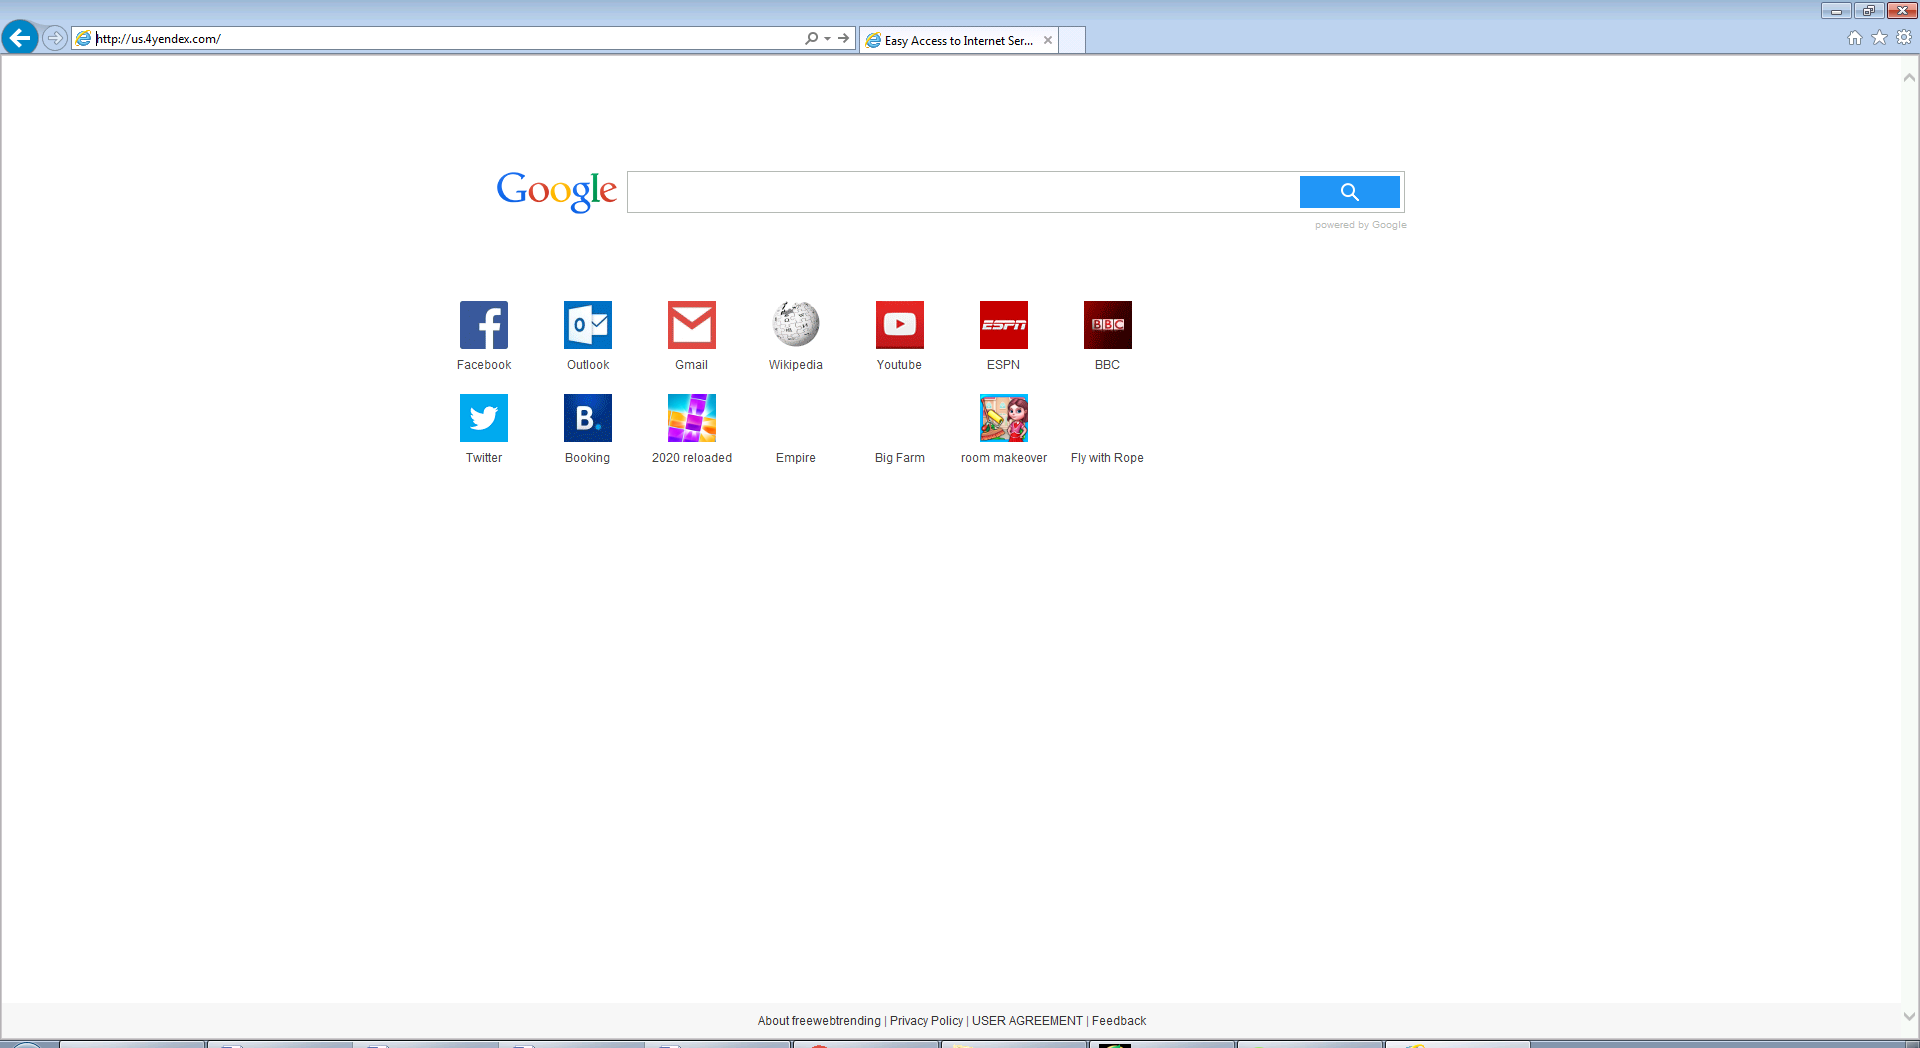Open the Favorites star icon
The image size is (1920, 1048).
[1879, 38]
